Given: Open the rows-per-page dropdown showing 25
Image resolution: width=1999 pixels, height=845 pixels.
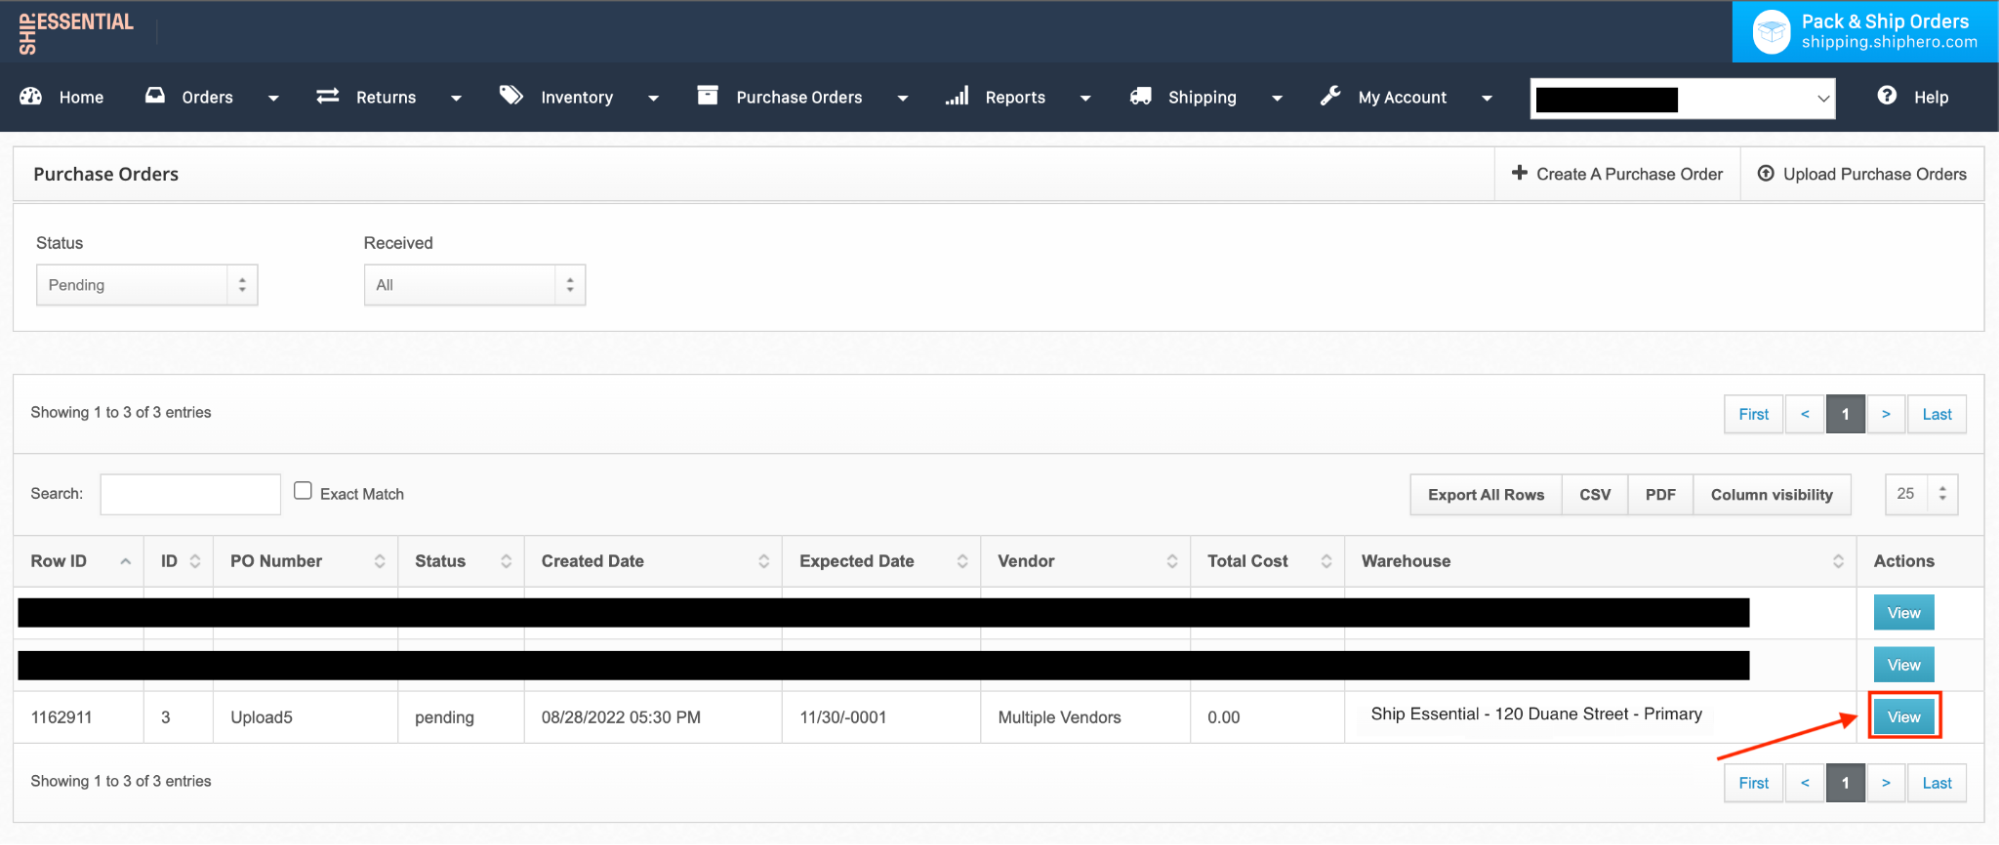Looking at the screenshot, I should [x=1921, y=494].
